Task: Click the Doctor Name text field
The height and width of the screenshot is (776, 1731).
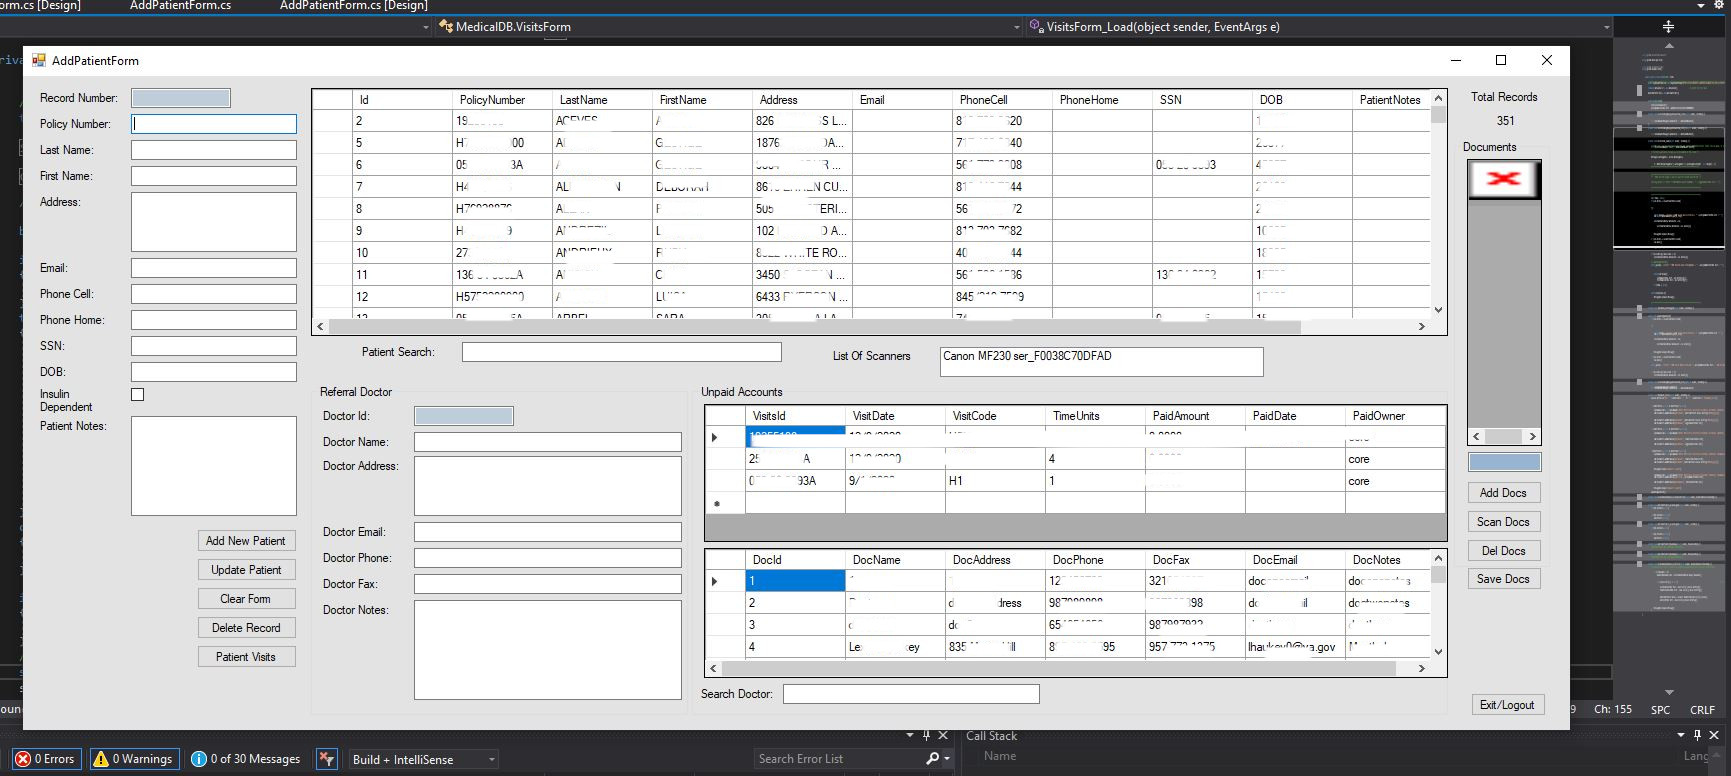Action: (x=548, y=442)
